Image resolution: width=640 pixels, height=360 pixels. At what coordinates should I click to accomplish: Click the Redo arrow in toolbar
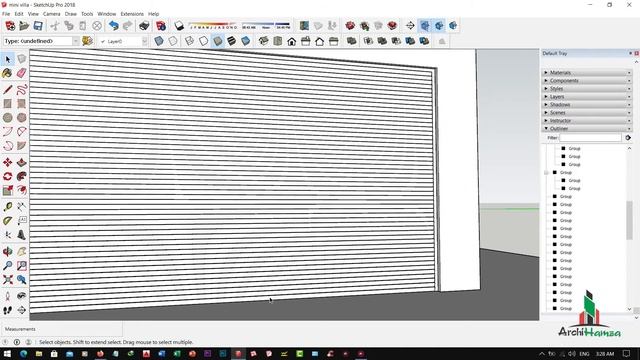click(x=127, y=26)
